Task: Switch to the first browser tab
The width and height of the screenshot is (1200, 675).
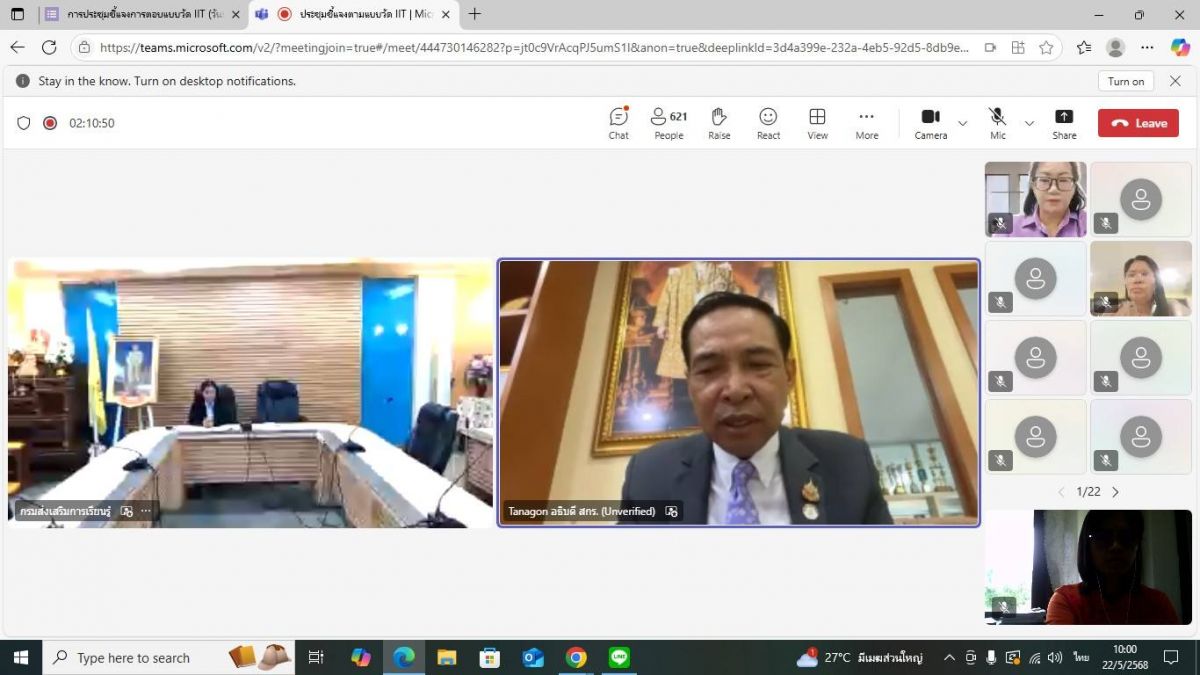Action: point(140,14)
